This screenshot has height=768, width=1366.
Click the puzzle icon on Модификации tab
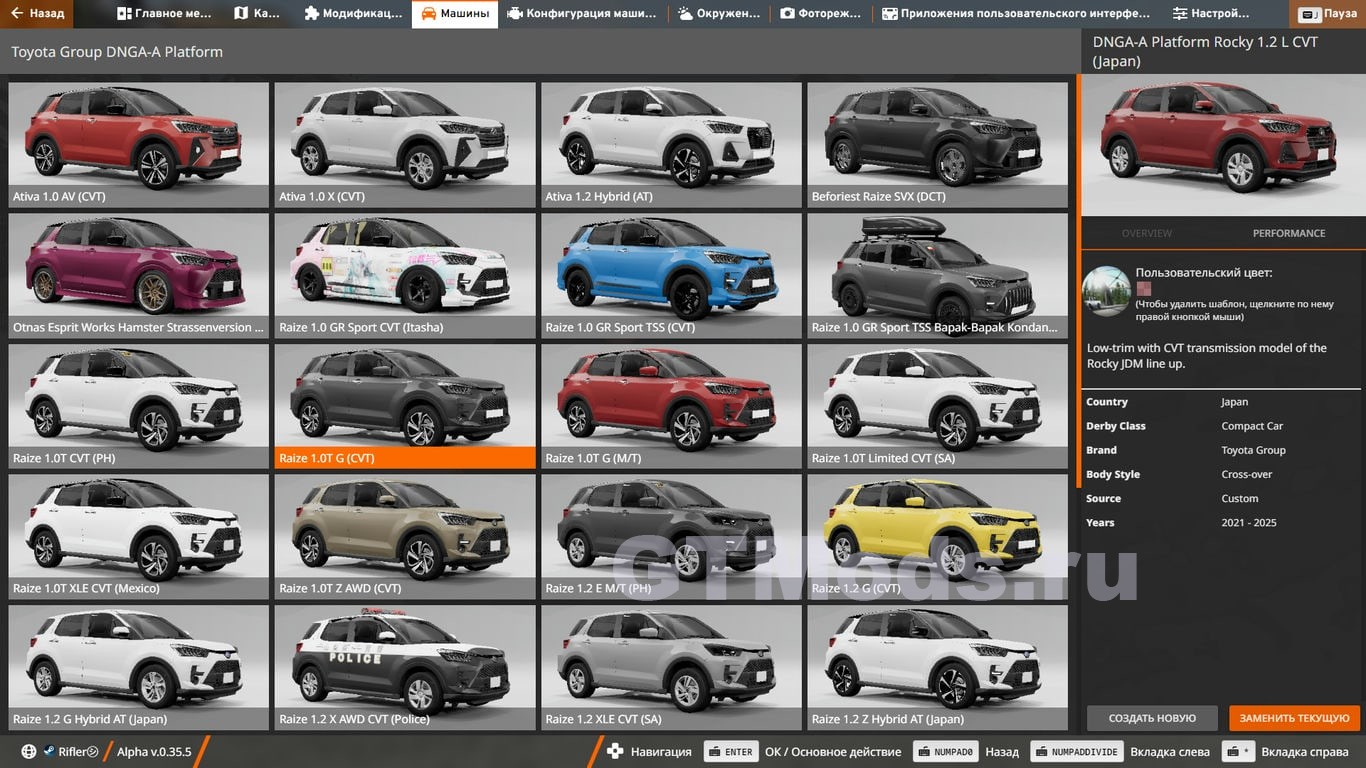click(312, 14)
